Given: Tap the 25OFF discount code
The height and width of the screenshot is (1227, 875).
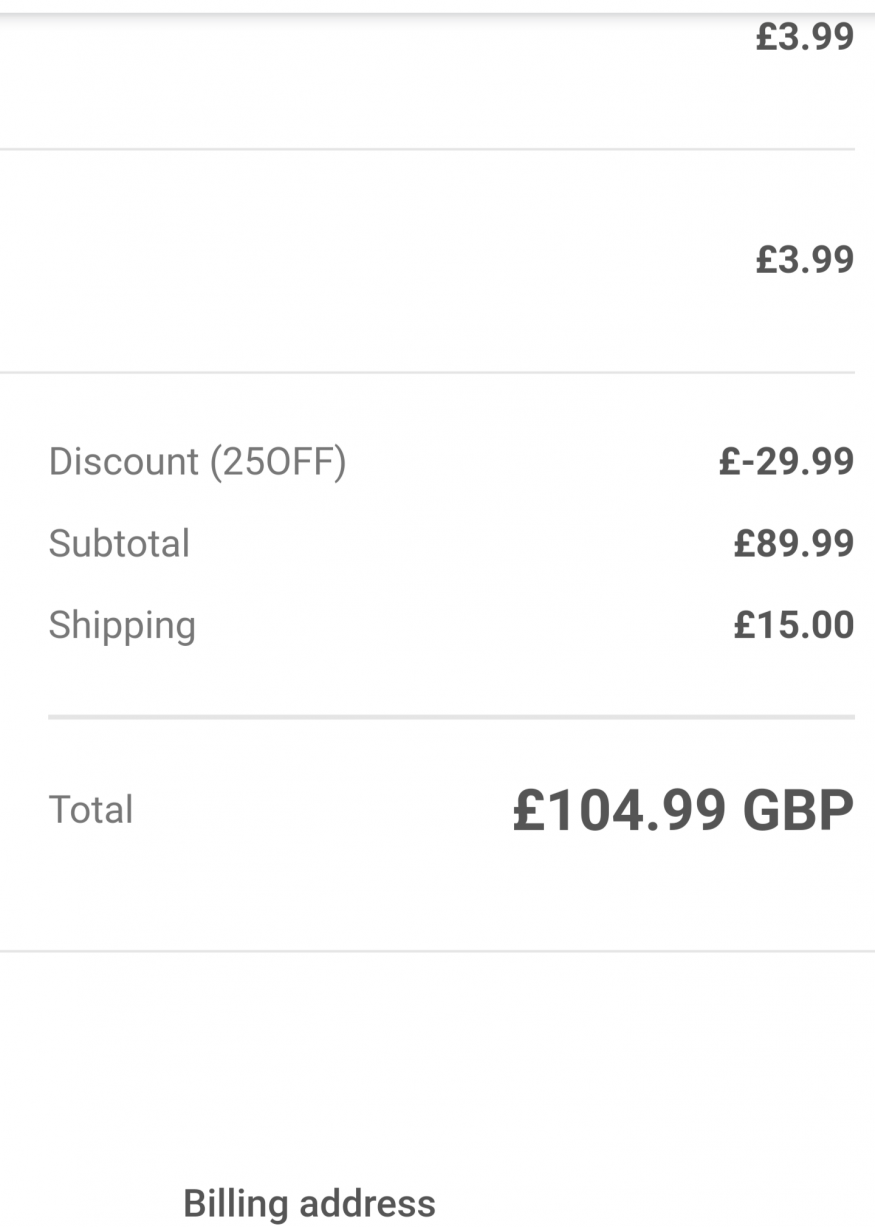Looking at the screenshot, I should [x=277, y=462].
